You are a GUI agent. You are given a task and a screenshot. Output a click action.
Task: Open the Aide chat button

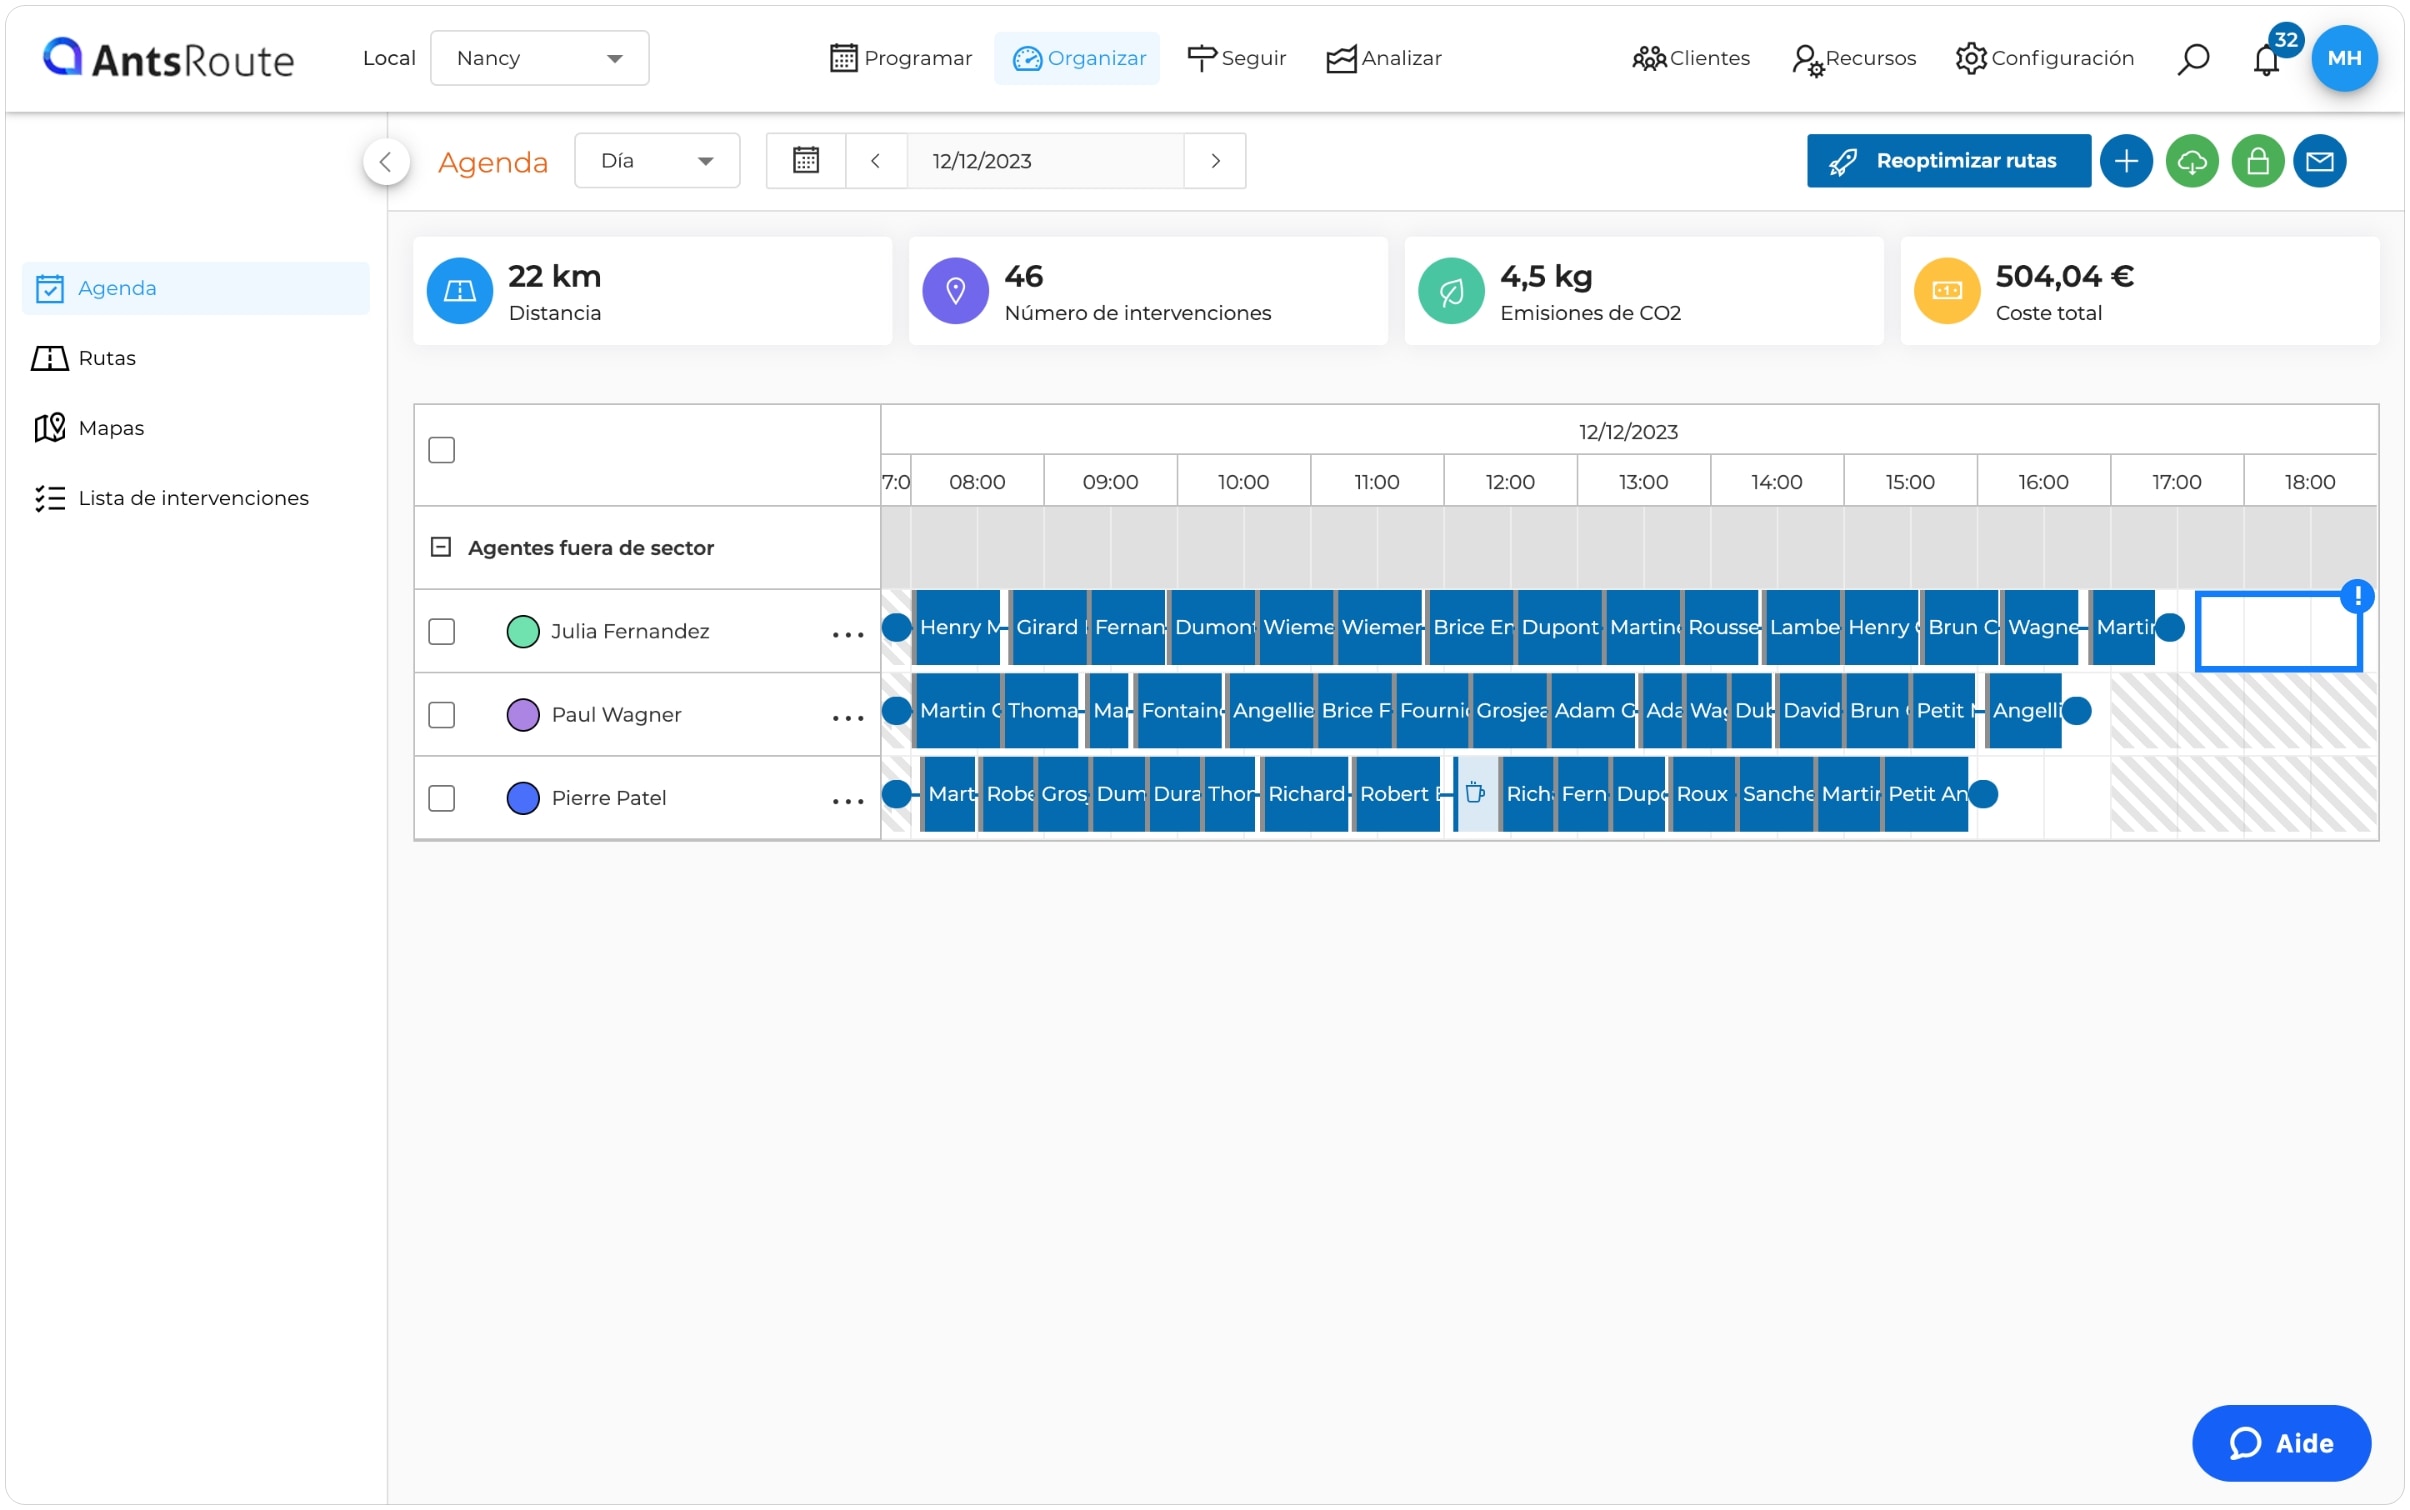tap(2280, 1443)
